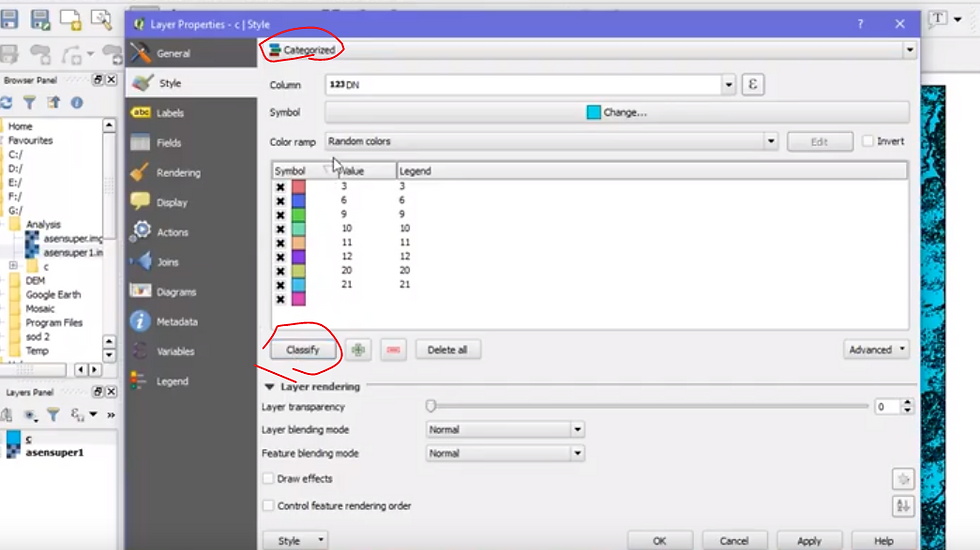
Task: Open the General tab
Action: pyautogui.click(x=191, y=53)
